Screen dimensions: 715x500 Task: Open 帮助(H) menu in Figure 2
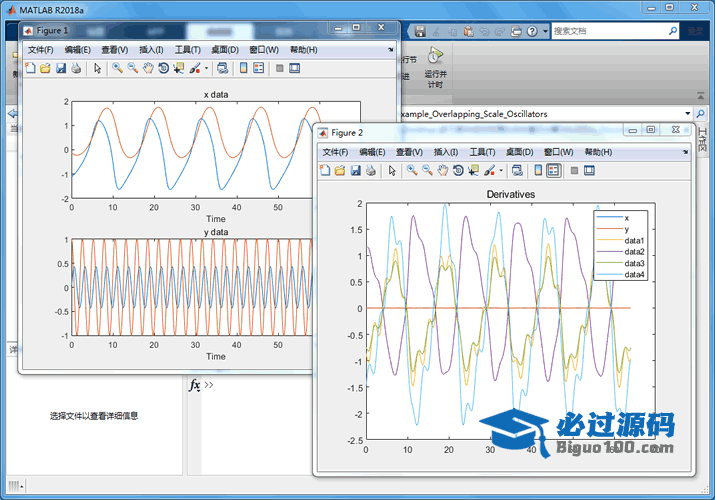(598, 152)
